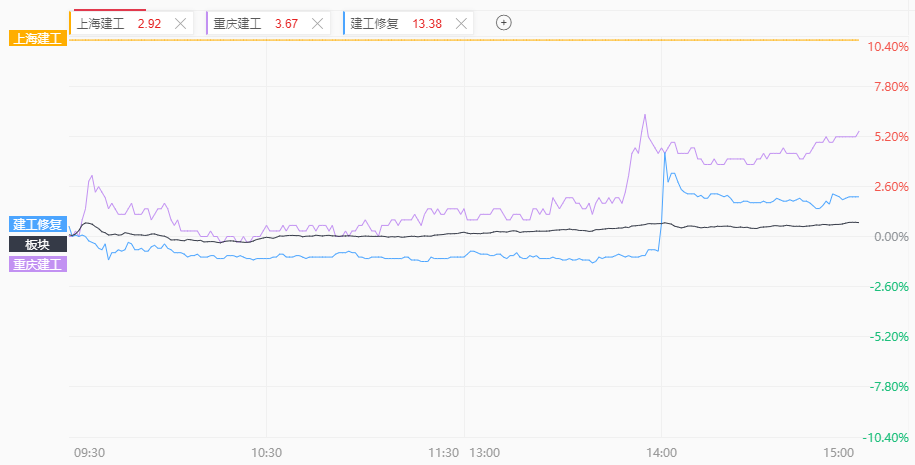Select the 建工修复 13.38 tab
Viewport: 915px width, 465px height.
[x=408, y=24]
